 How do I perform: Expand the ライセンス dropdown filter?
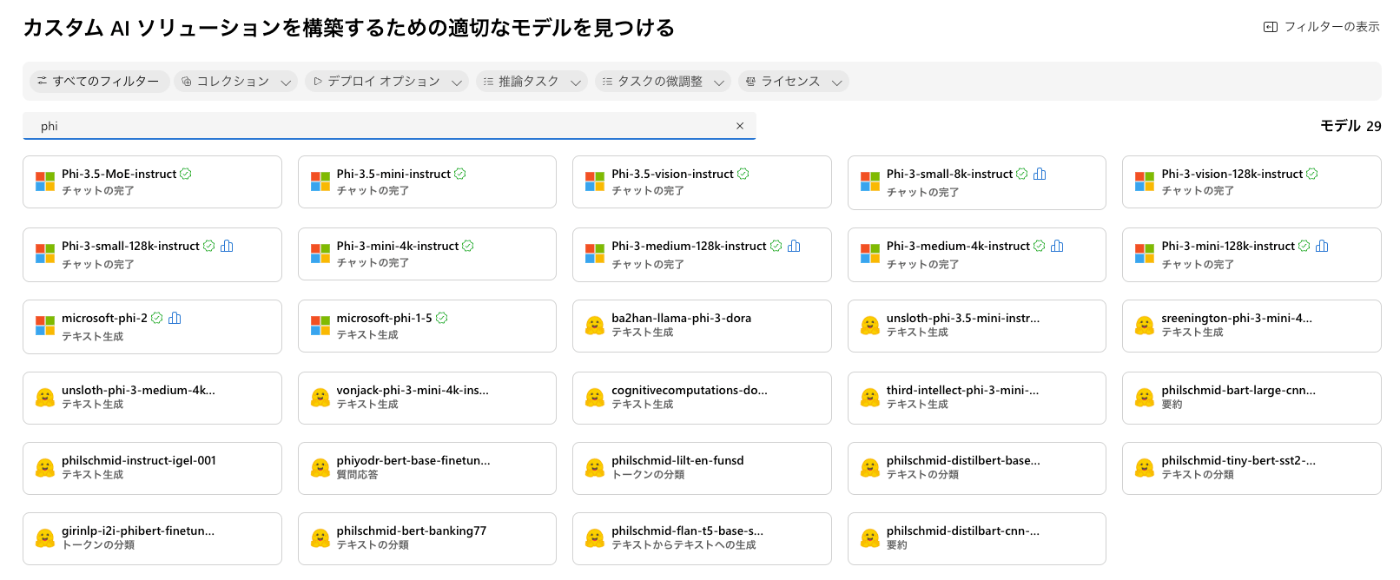794,81
